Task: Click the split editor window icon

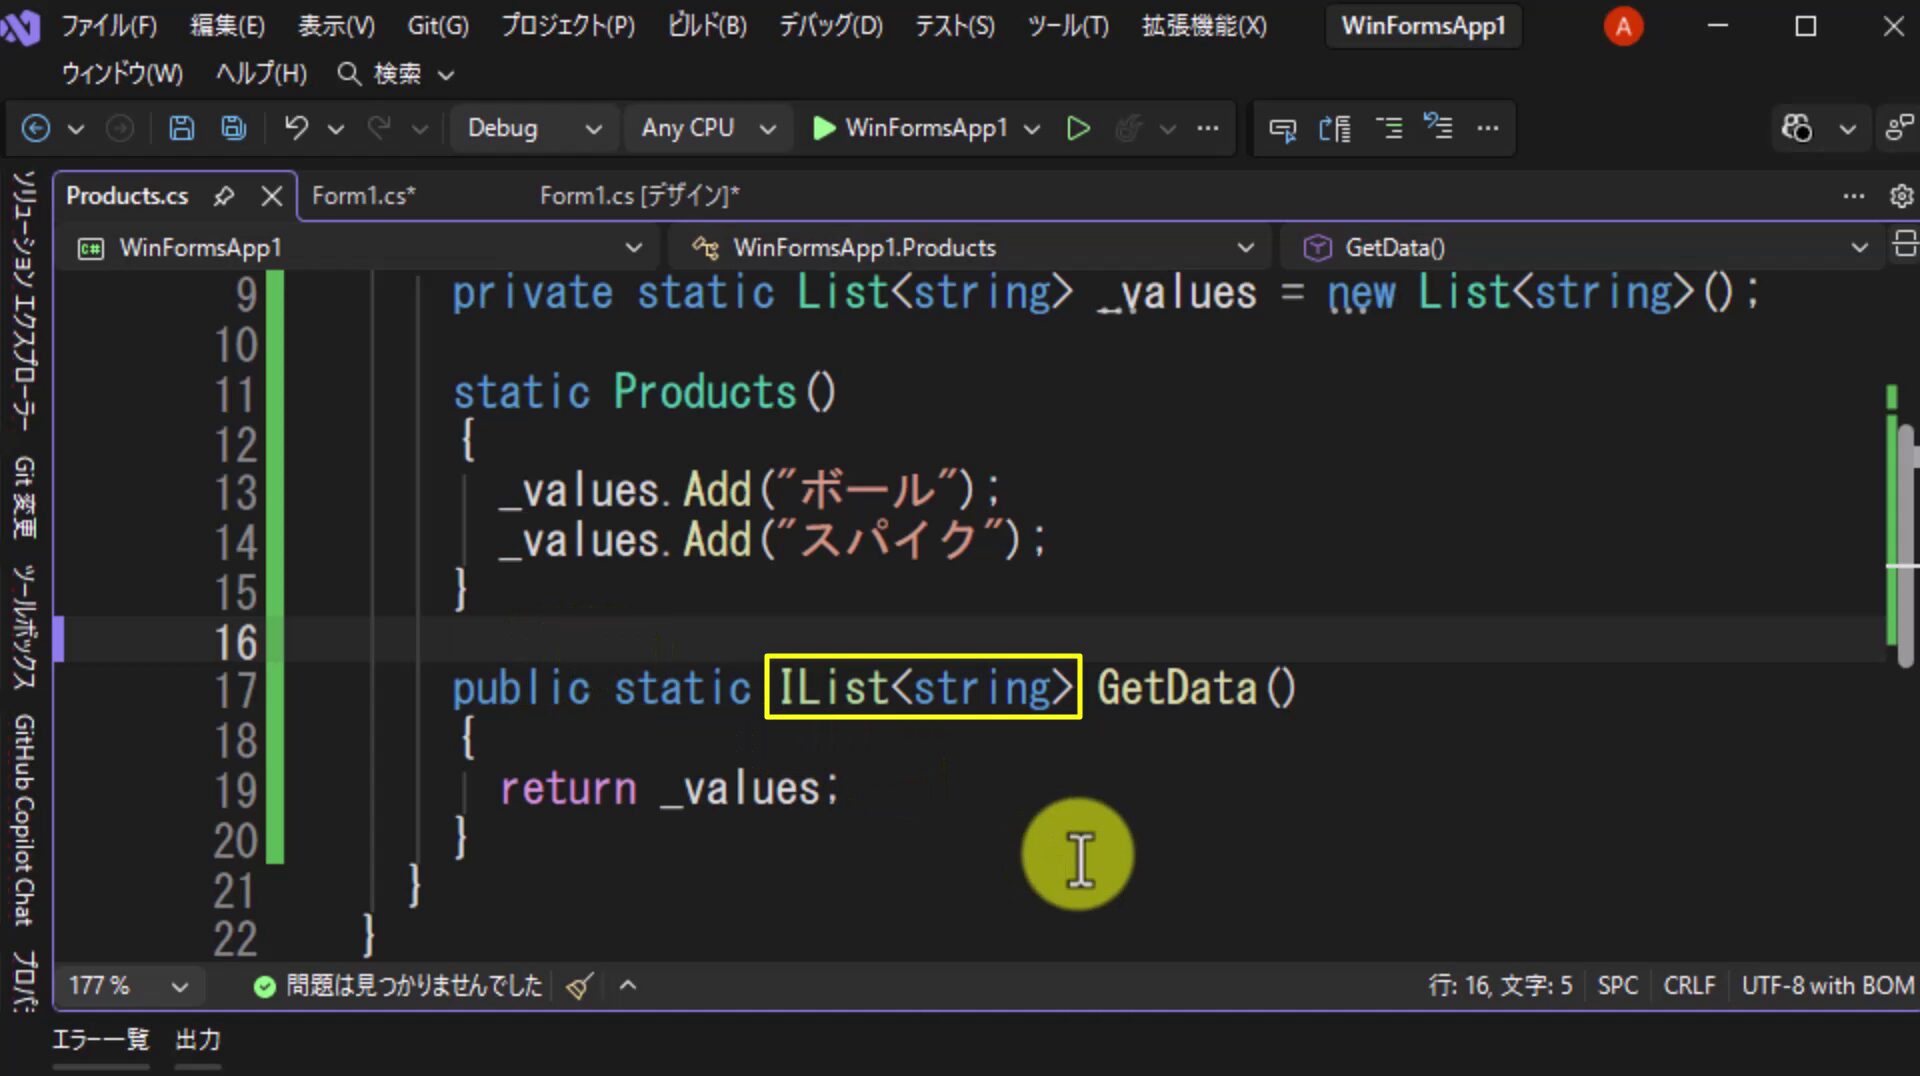Action: point(1904,243)
